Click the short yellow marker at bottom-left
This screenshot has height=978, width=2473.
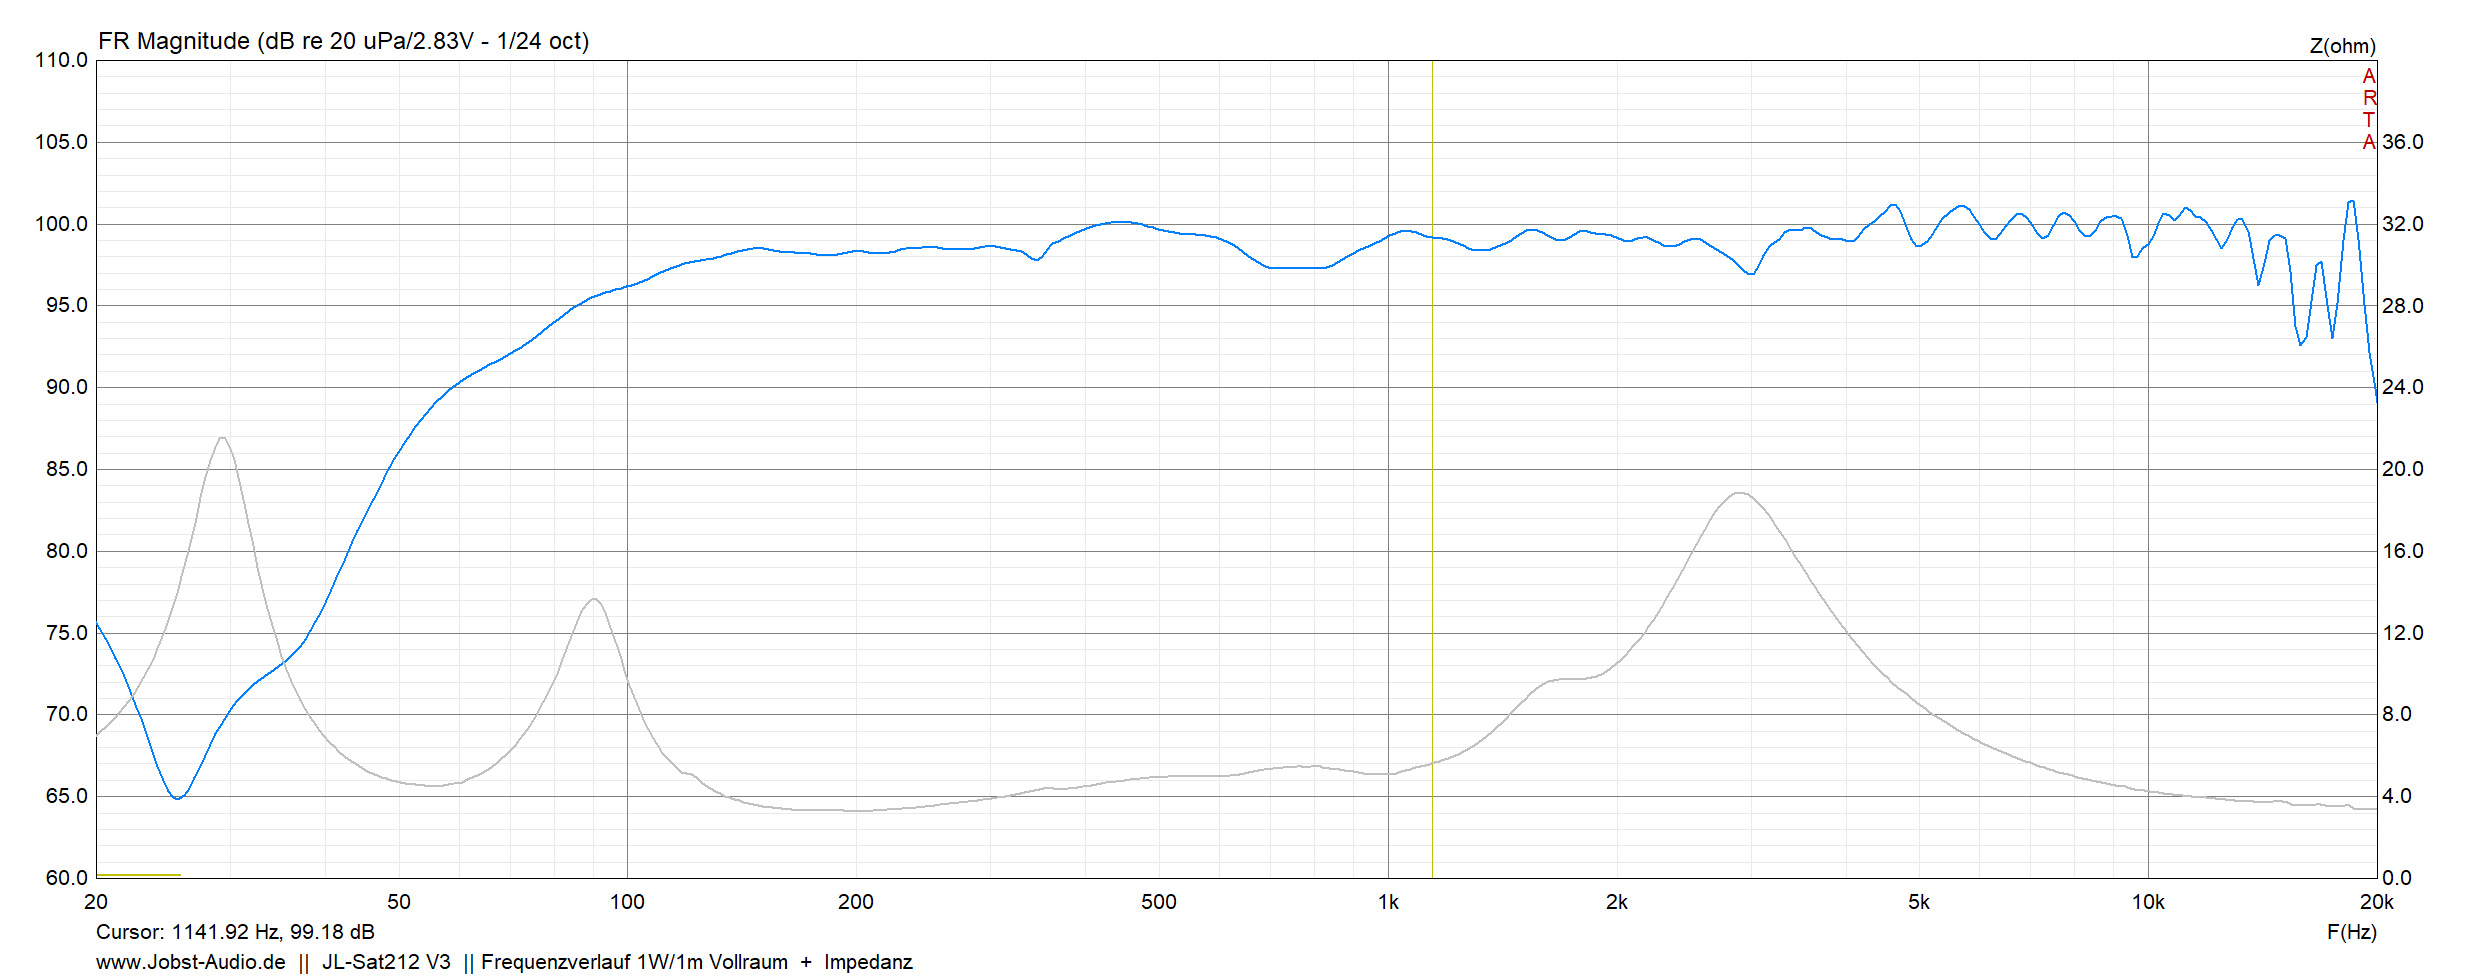coord(138,875)
